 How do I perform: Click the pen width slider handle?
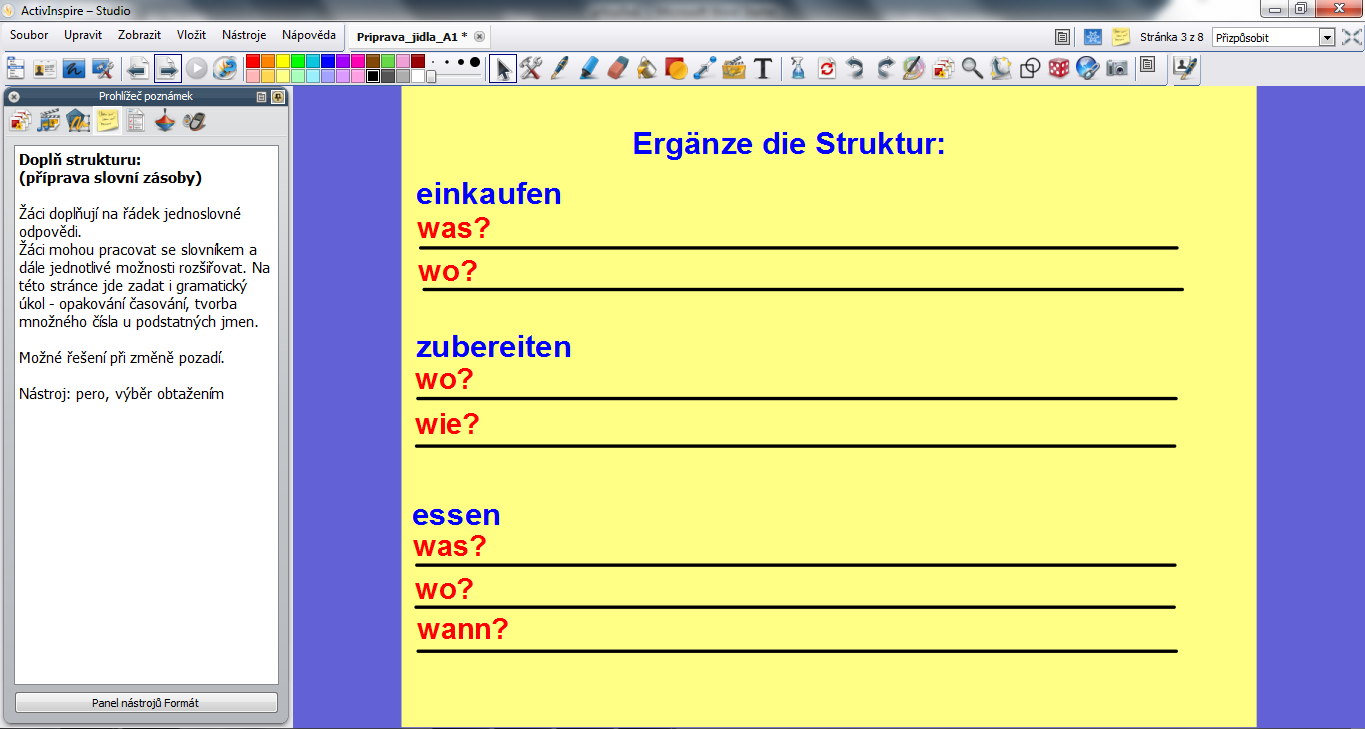point(430,76)
